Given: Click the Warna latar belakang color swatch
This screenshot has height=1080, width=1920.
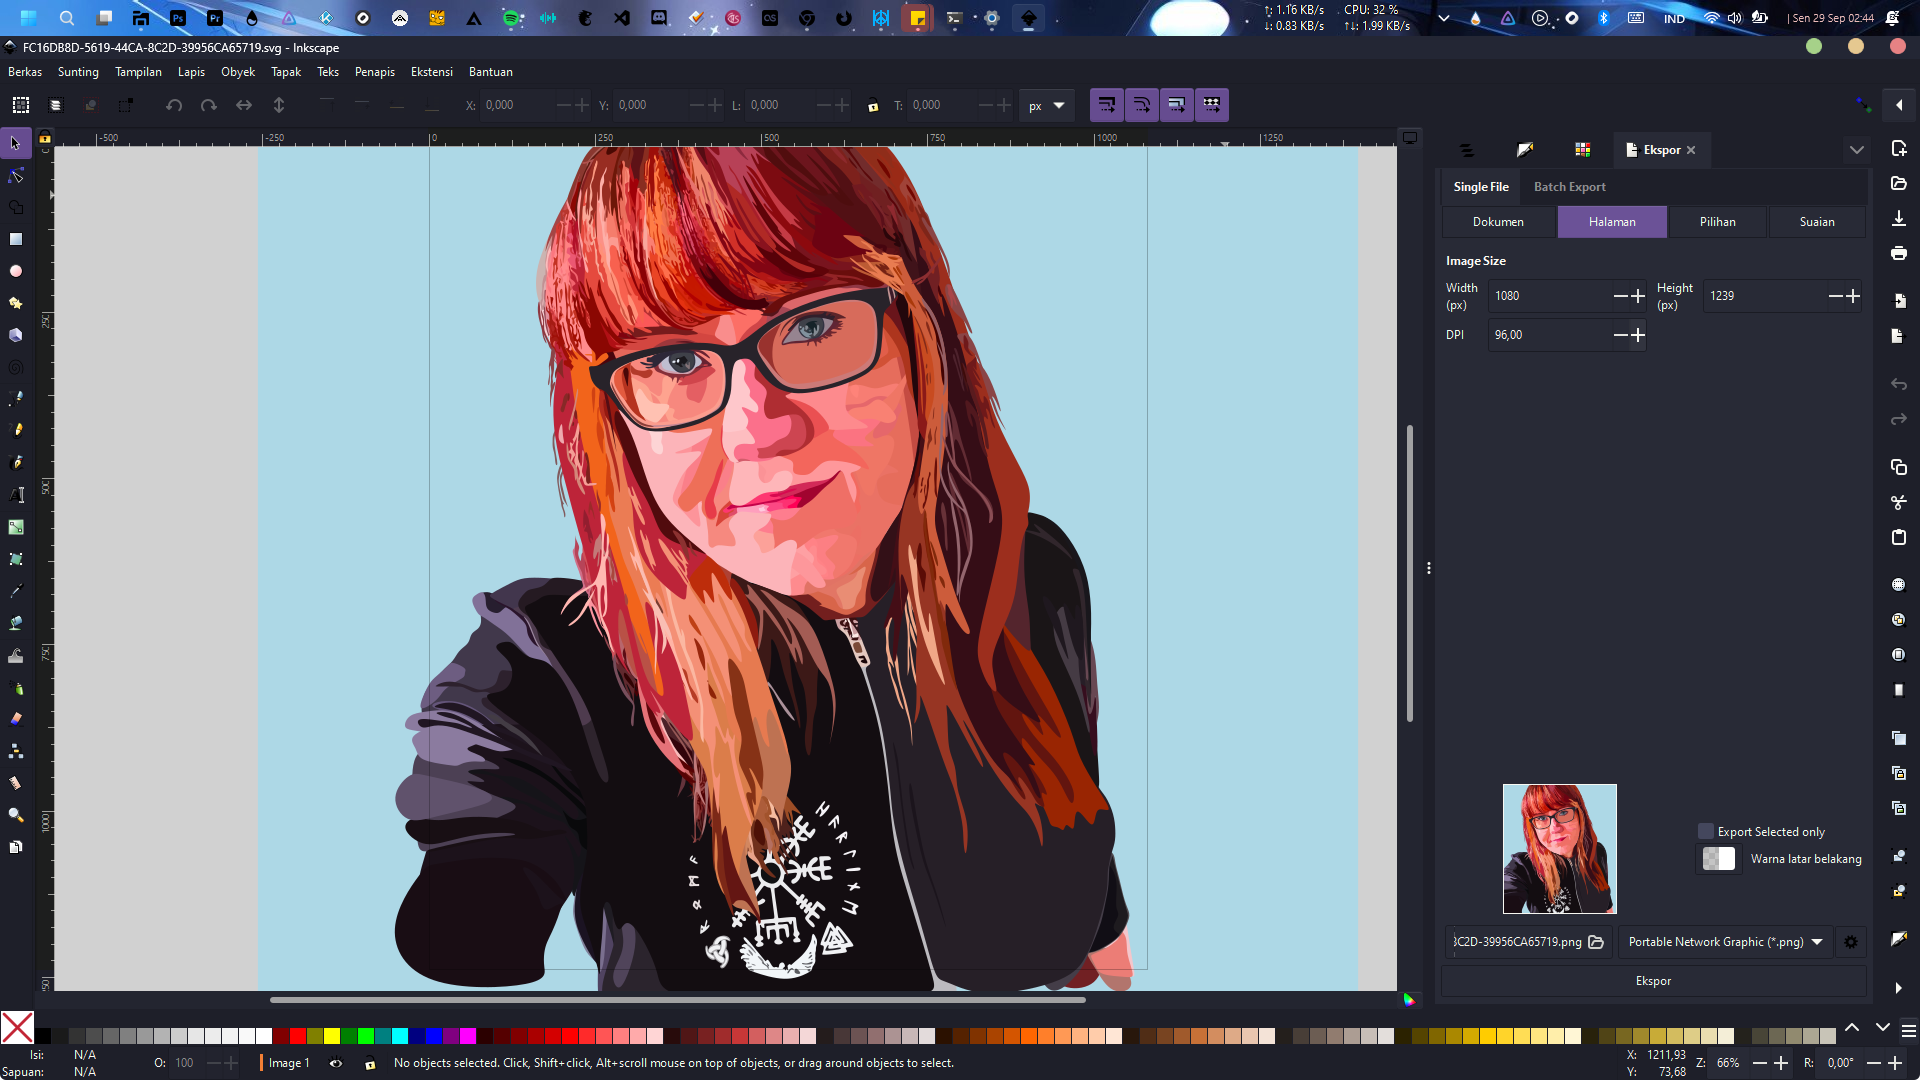Looking at the screenshot, I should [1718, 859].
